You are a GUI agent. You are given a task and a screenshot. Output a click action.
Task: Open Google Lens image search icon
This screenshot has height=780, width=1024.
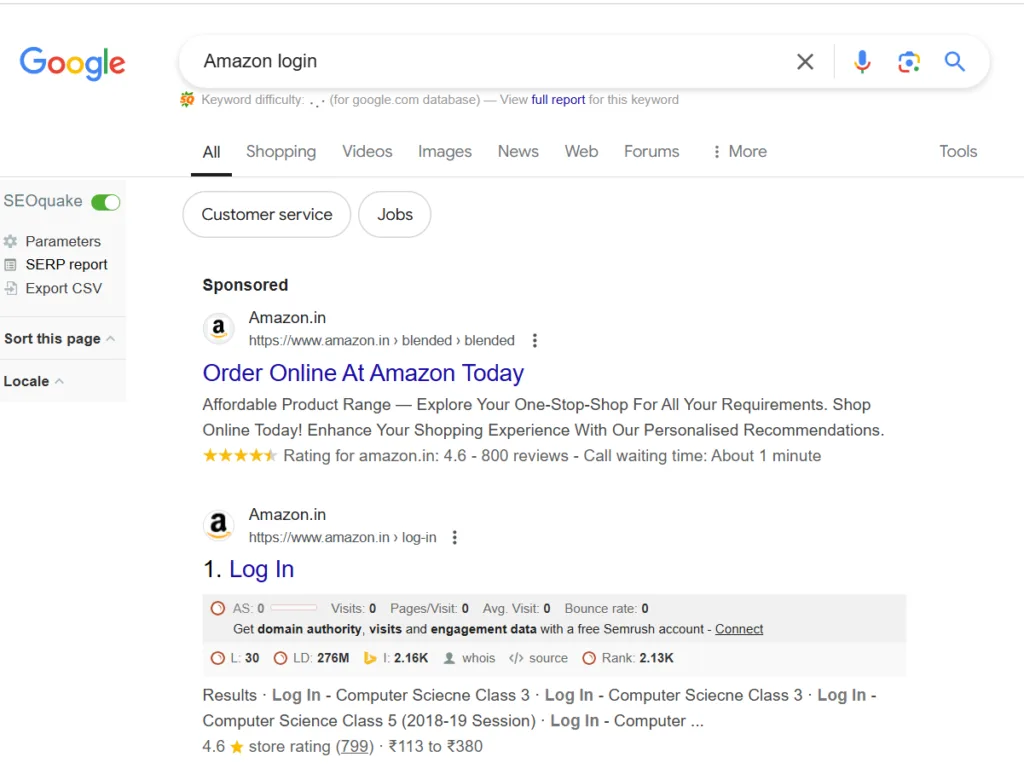pos(908,61)
